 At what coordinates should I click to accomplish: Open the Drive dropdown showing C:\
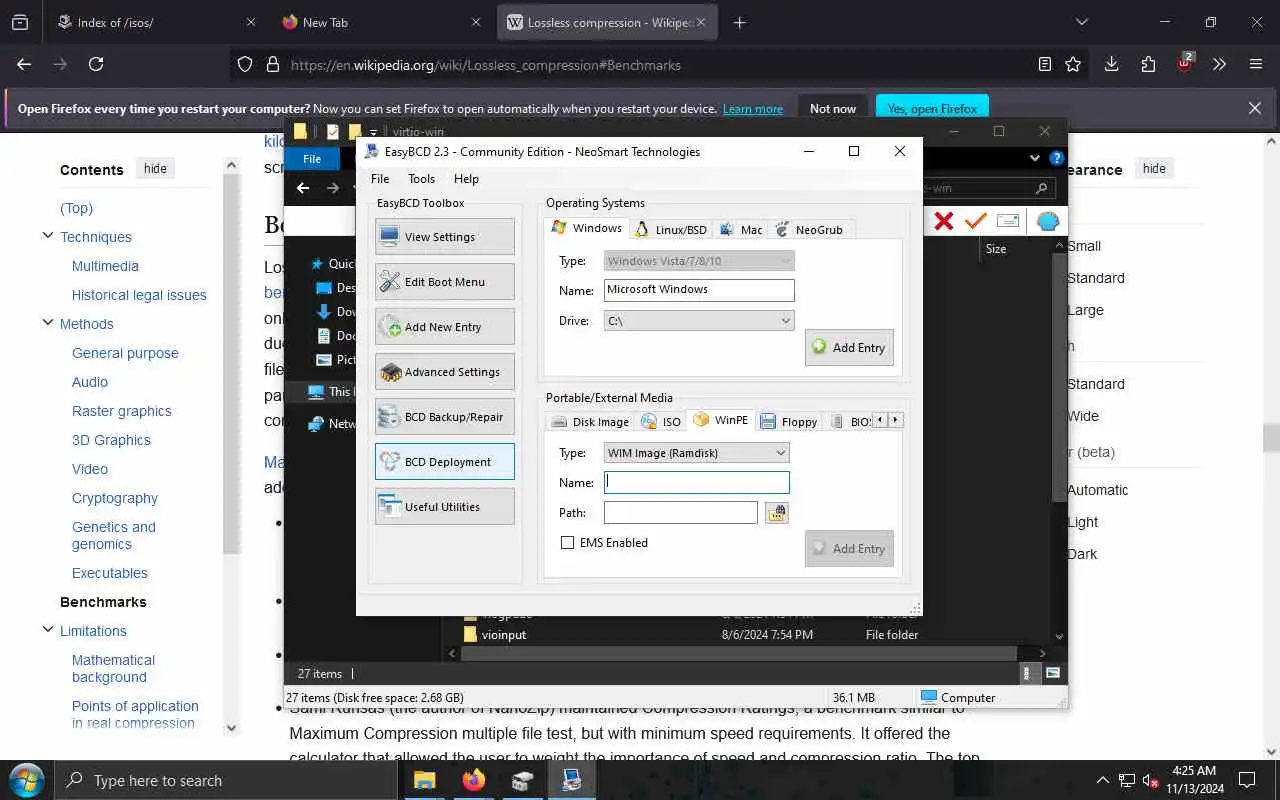(699, 321)
